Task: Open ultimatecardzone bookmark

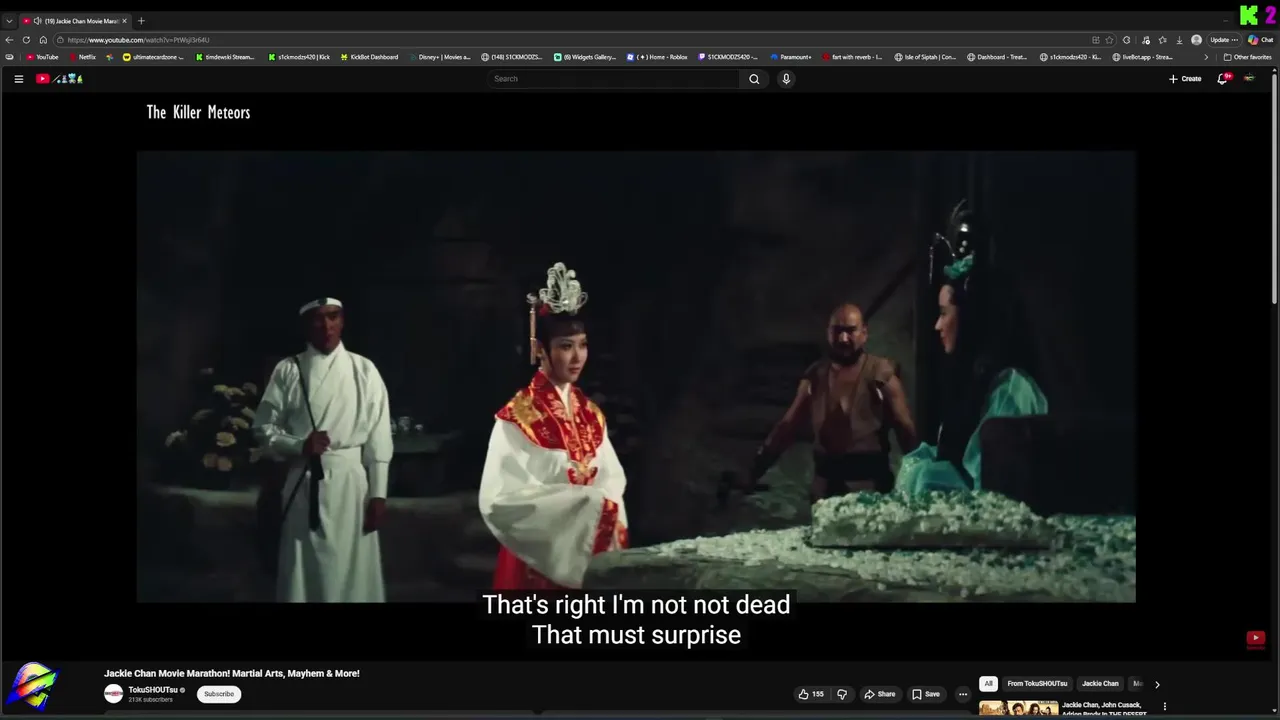Action: (154, 57)
